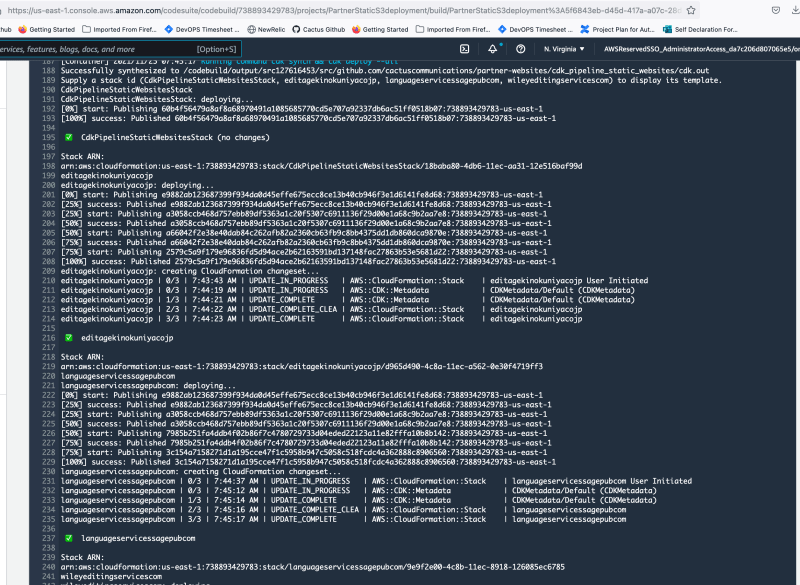Open Getting Started bookmark after Cactus Github
The width and height of the screenshot is (800, 585).
point(380,30)
